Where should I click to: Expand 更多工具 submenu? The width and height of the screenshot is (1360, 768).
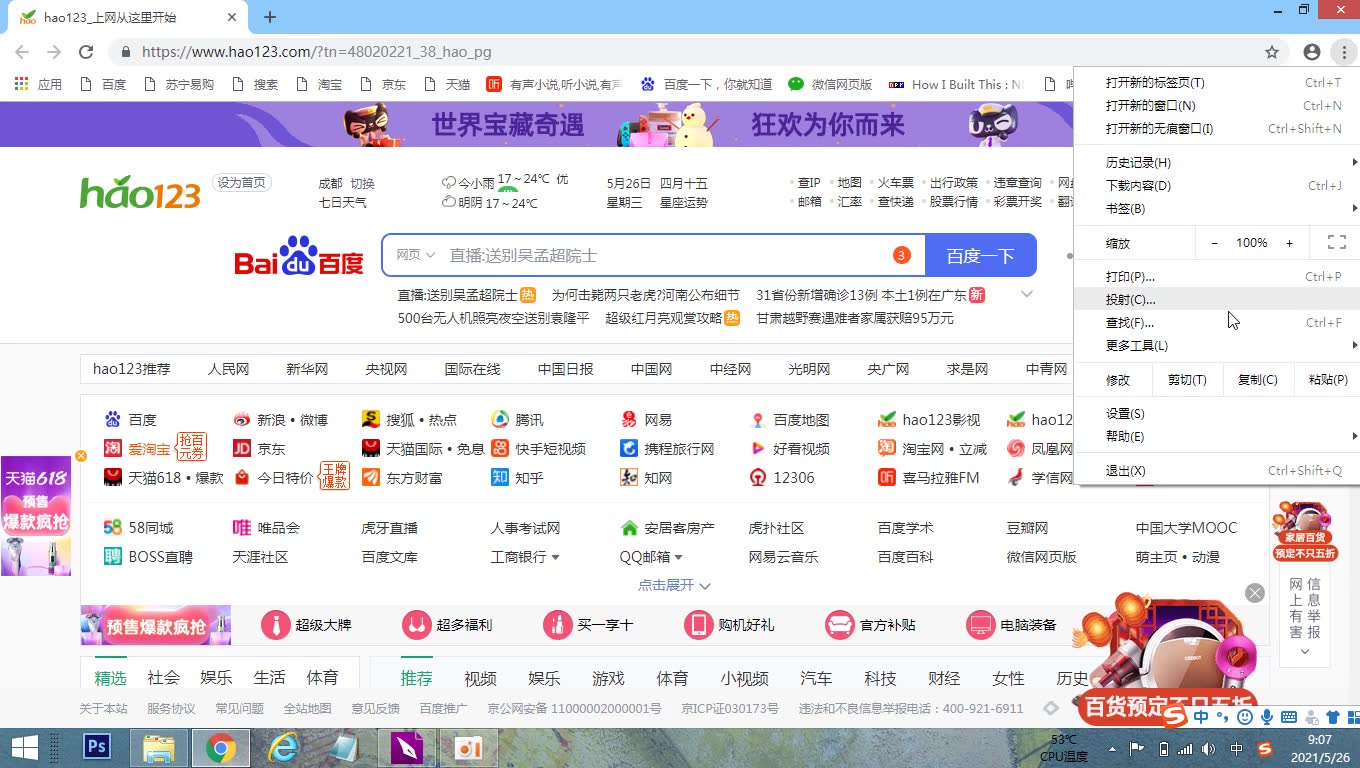point(1217,345)
